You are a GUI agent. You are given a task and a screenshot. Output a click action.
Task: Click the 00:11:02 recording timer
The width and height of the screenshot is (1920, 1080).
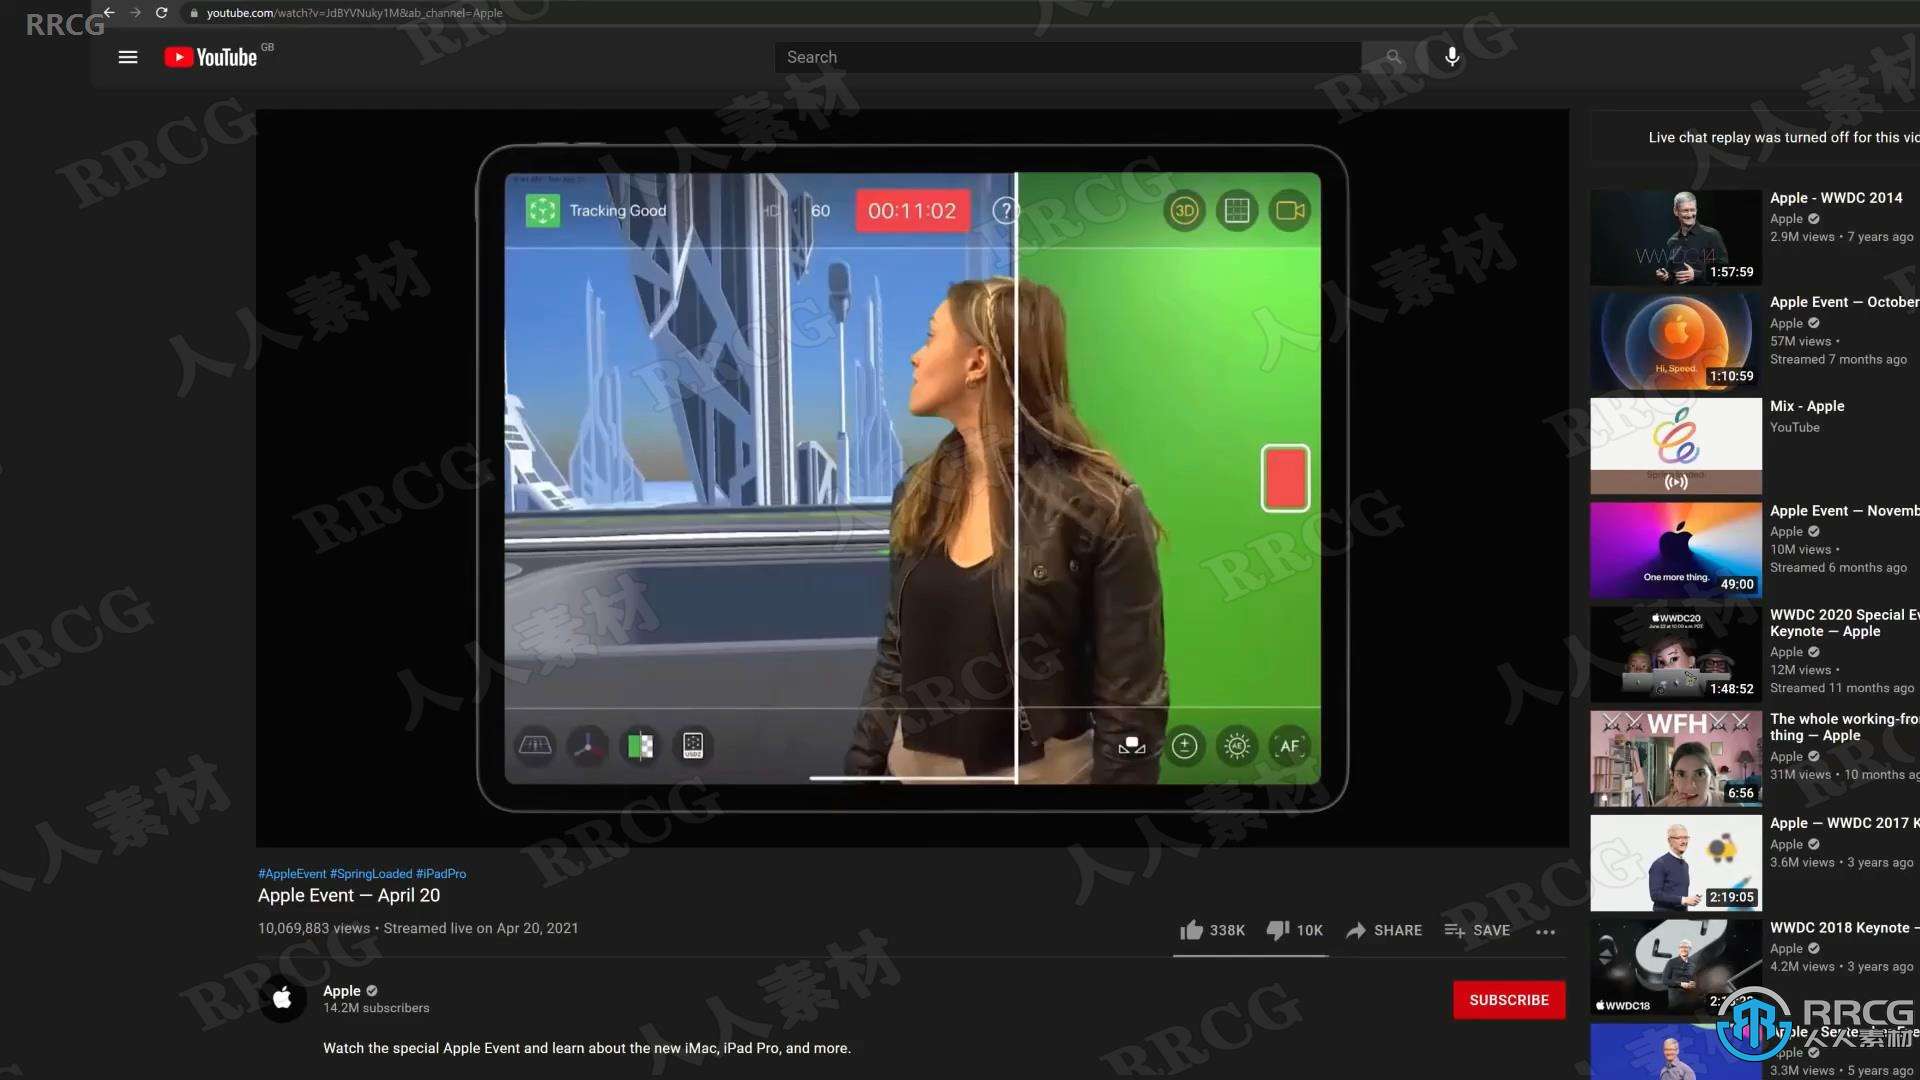tap(912, 211)
